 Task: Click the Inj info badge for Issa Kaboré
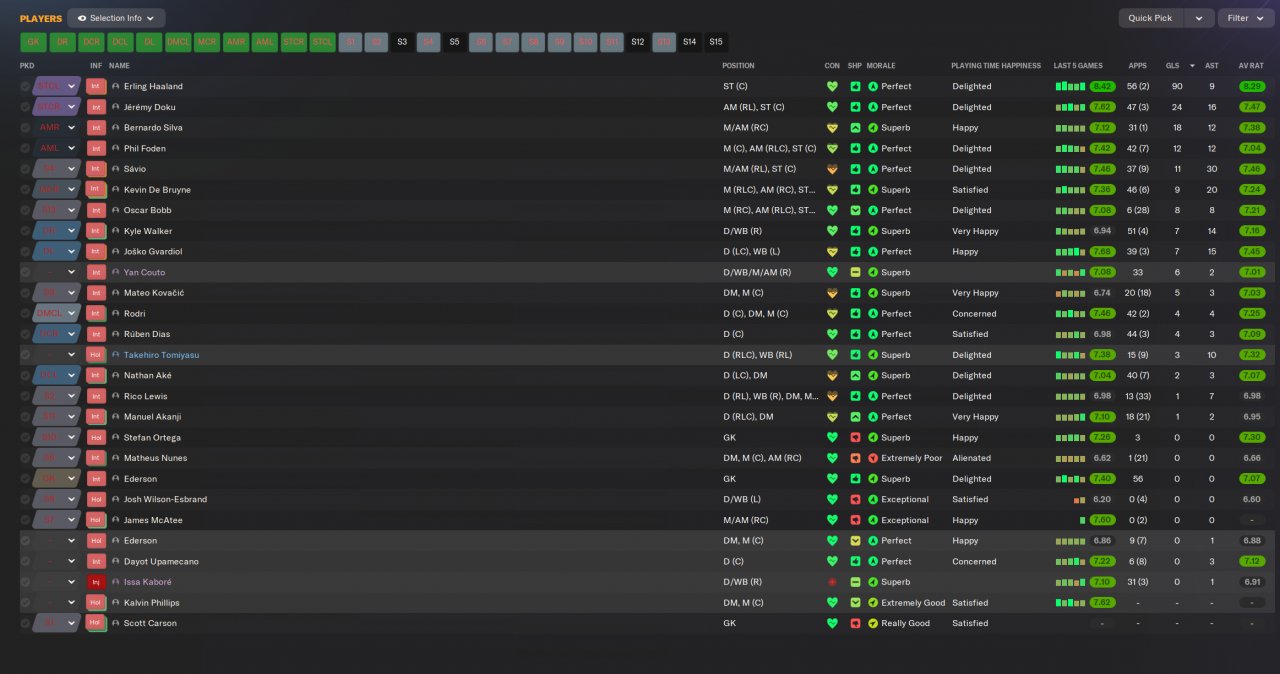point(96,582)
